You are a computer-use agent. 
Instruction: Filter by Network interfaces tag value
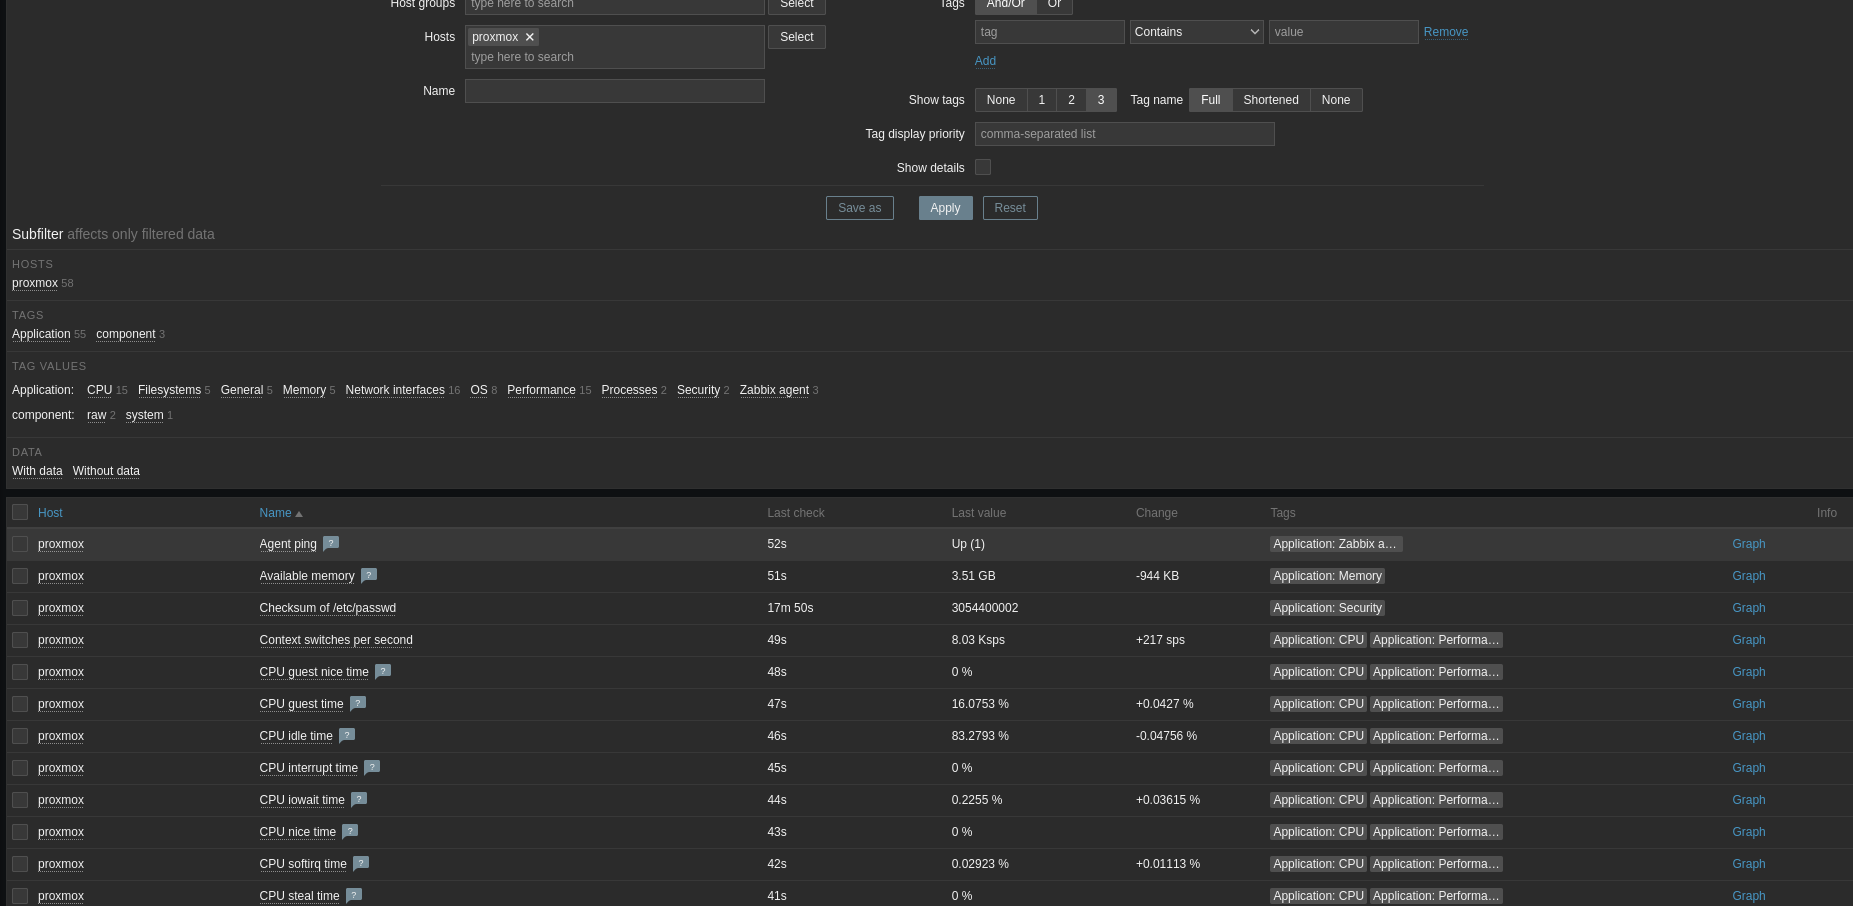point(395,390)
